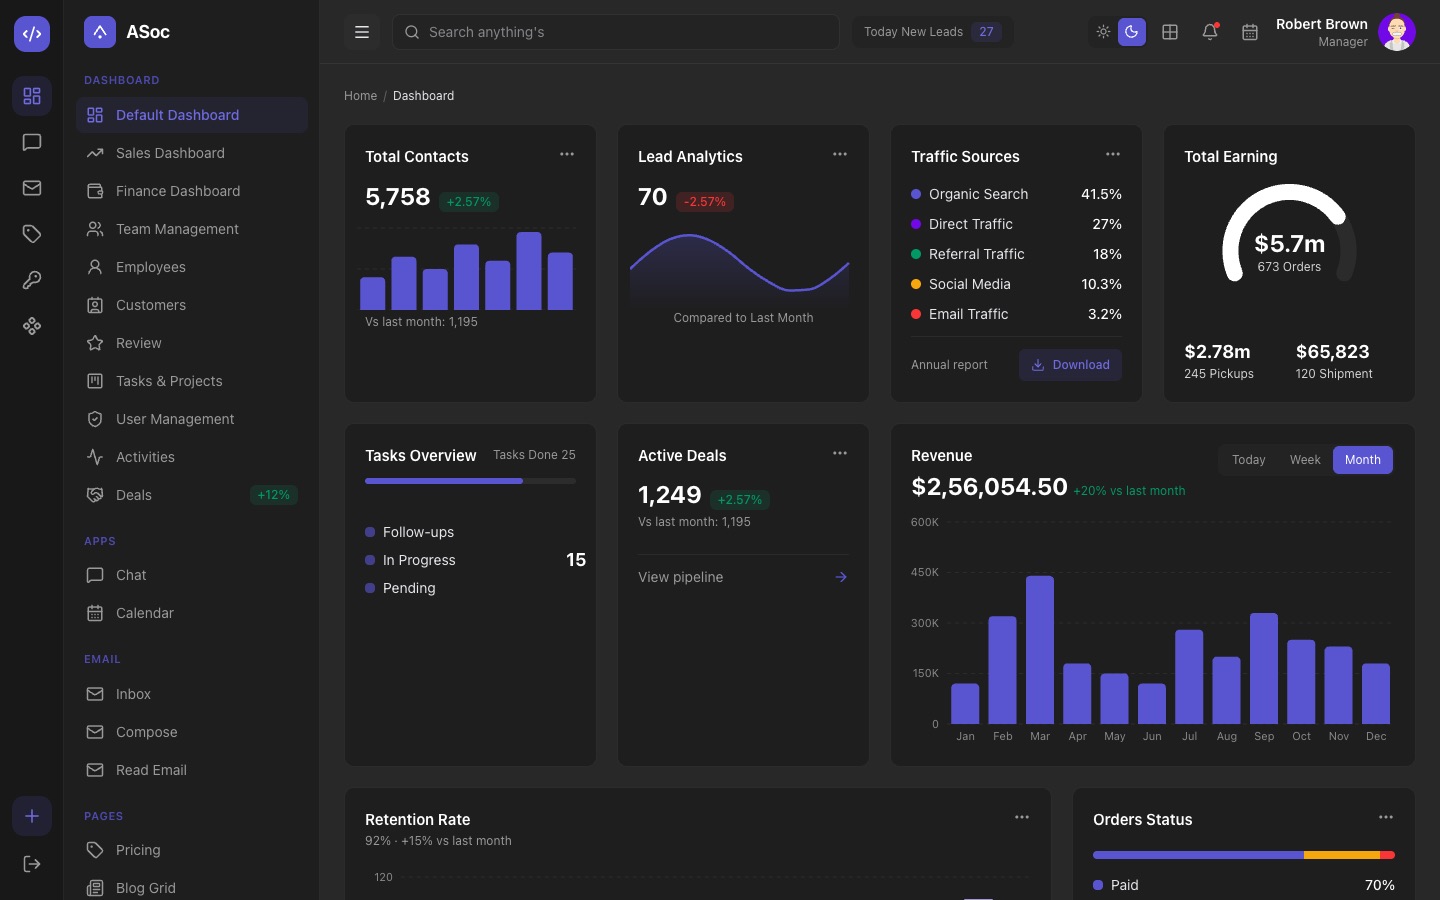Open Blog Grid in sidebar
1440x900 pixels.
pyautogui.click(x=192, y=888)
